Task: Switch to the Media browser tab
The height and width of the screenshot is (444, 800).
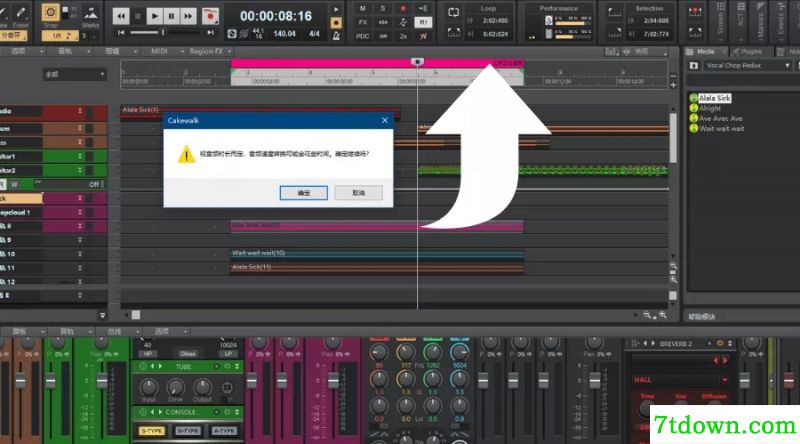Action: point(705,52)
